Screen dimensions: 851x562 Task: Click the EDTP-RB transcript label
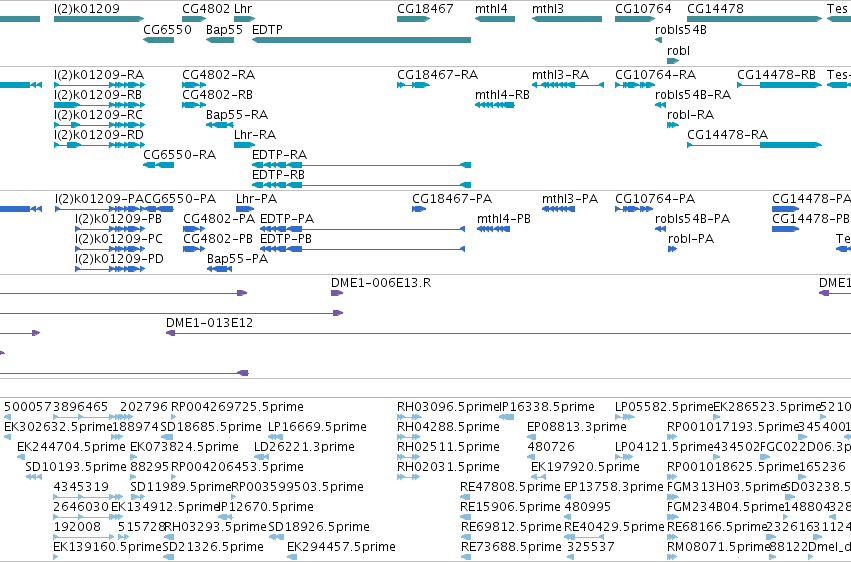pyautogui.click(x=278, y=175)
